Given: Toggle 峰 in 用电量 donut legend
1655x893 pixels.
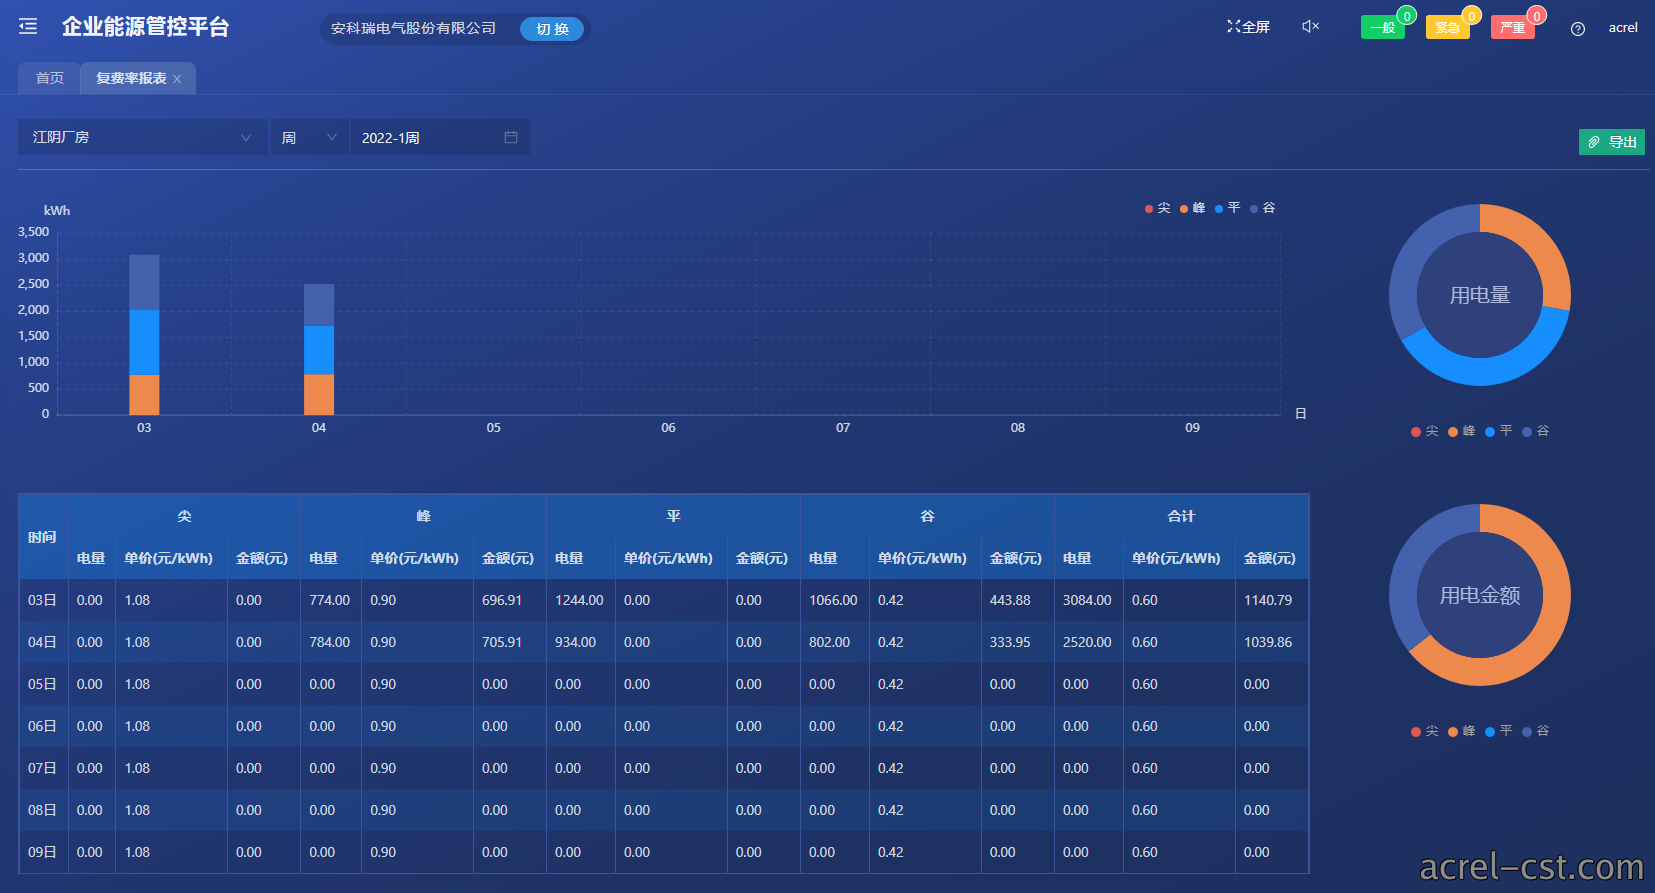Looking at the screenshot, I should [1462, 431].
